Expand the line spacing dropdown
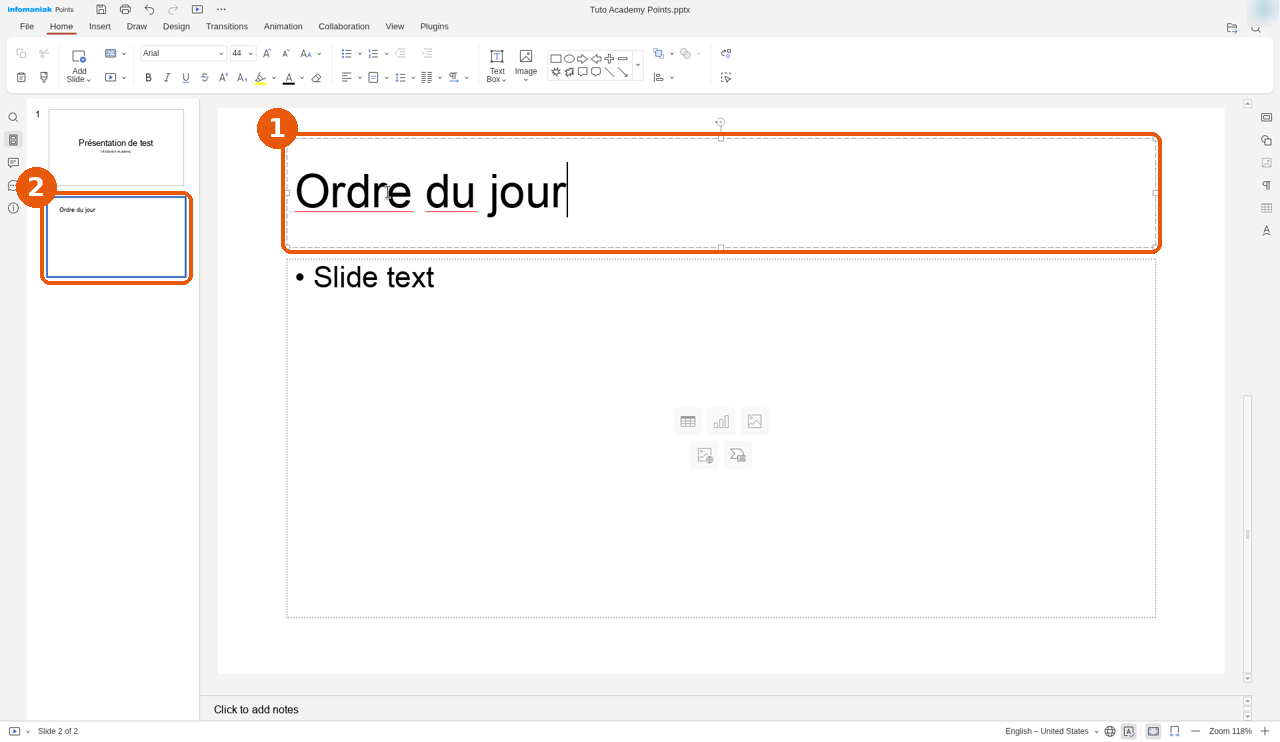 coord(413,77)
